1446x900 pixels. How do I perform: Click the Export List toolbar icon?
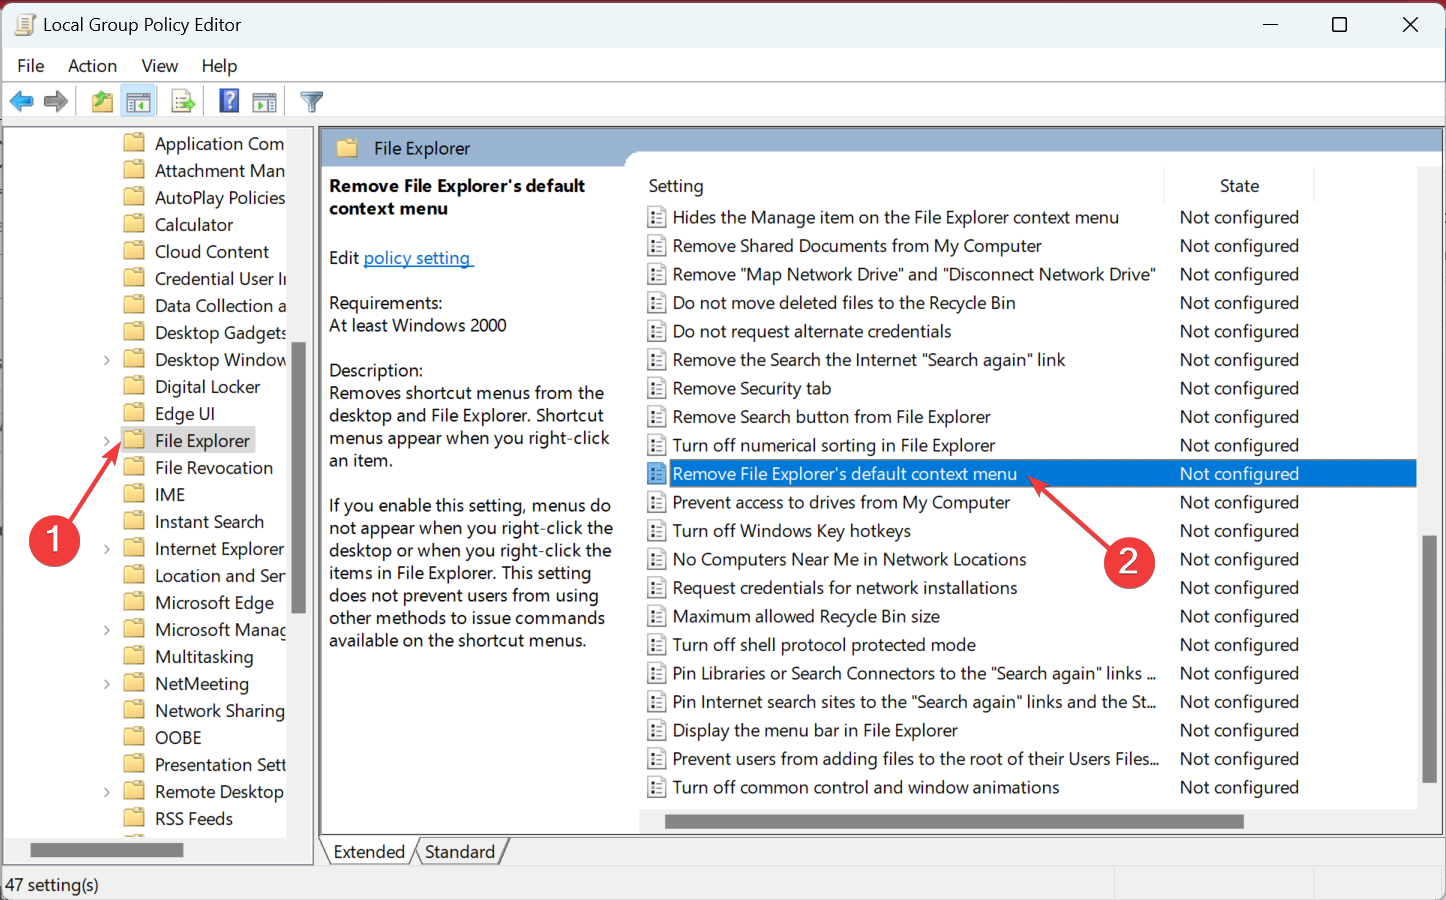click(x=183, y=101)
